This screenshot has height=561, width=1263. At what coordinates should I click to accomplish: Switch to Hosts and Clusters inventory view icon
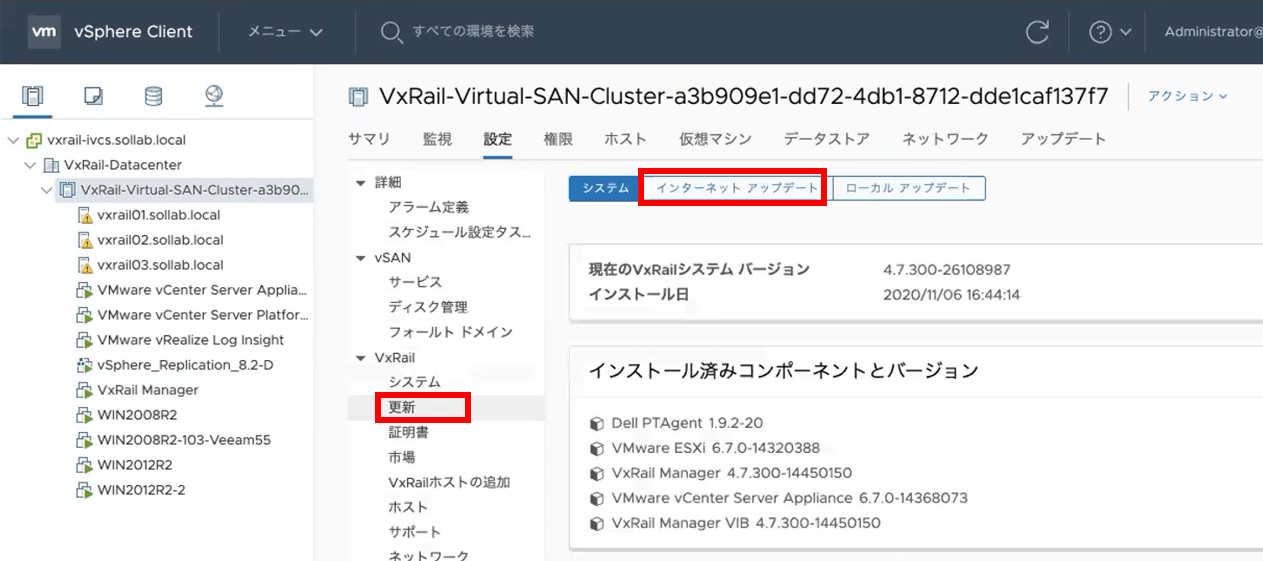coord(33,96)
